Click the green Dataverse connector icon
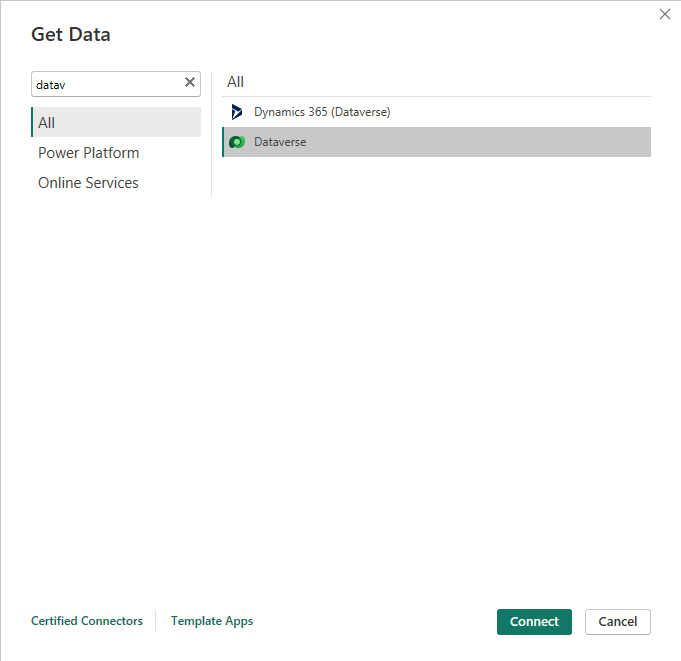 237,142
